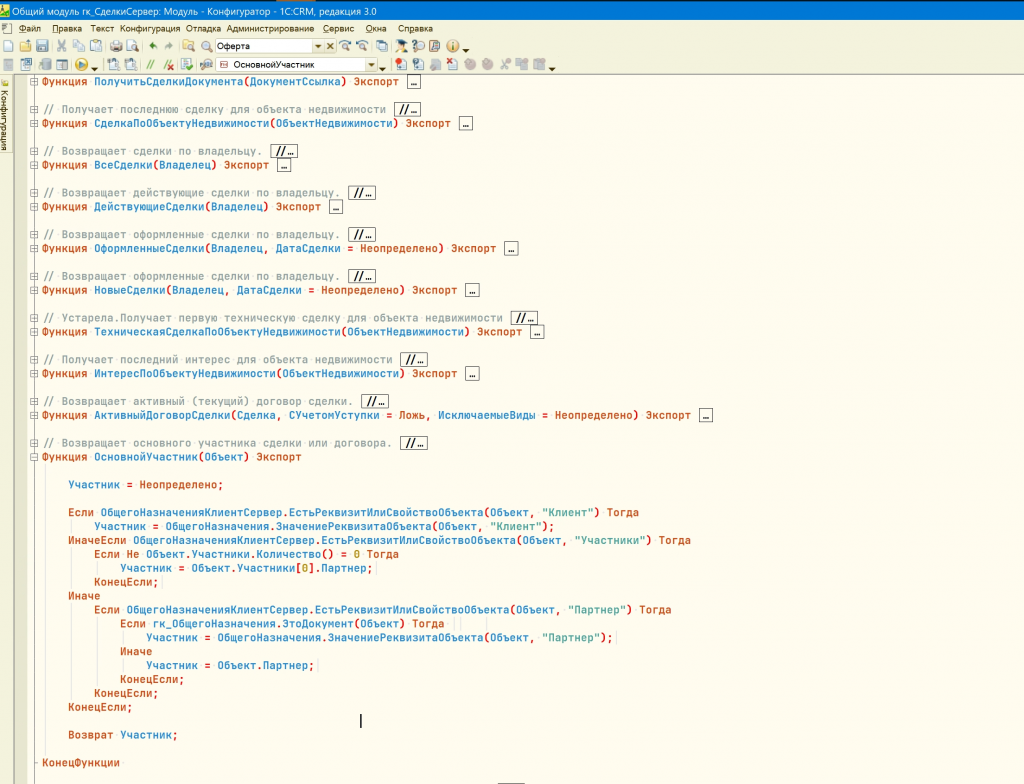Open toolbar options arrow after info icon
The width and height of the screenshot is (1024, 784).
(466, 48)
